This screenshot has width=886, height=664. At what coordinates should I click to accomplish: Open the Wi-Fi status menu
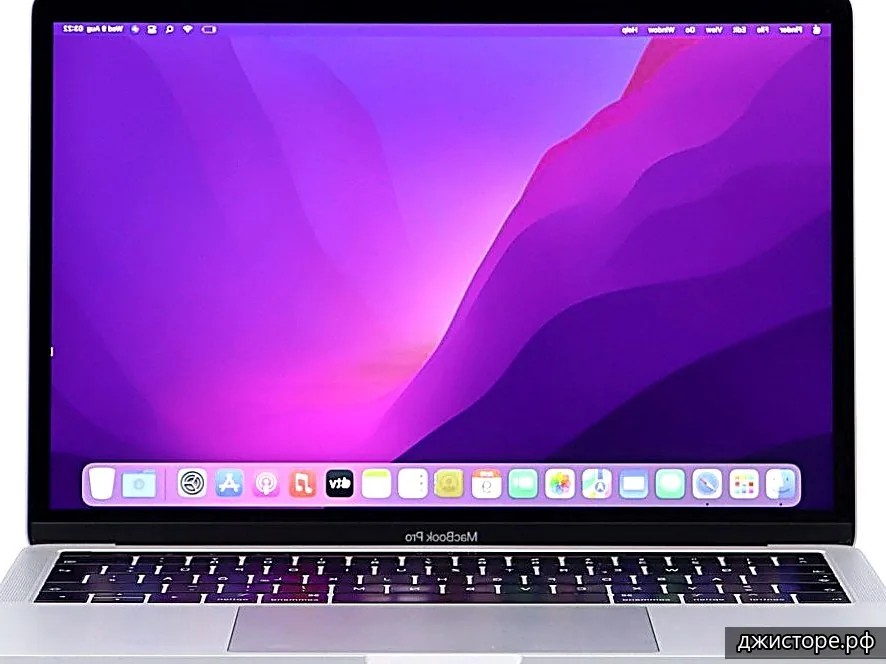tap(188, 29)
